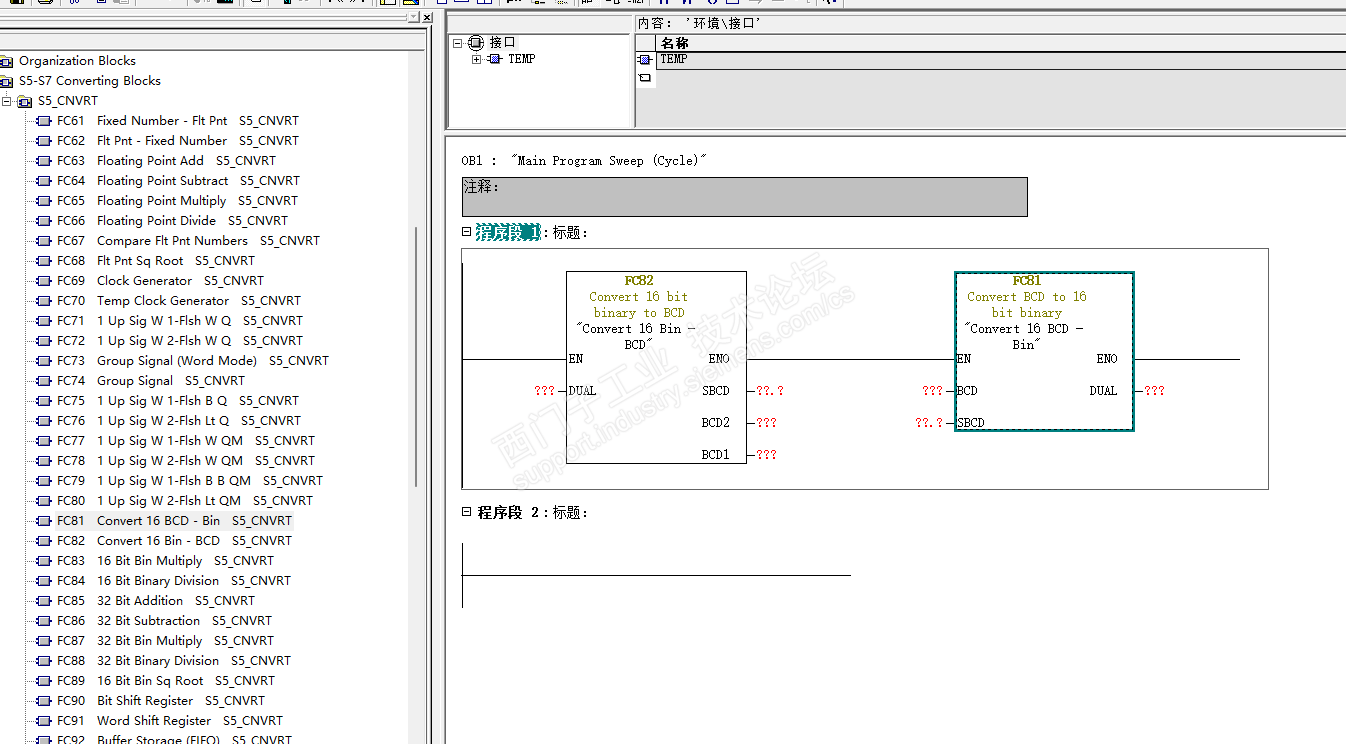Select FC81 Convert 16 BCD - Bin in tree
This screenshot has height=744, width=1346.
click(x=175, y=521)
